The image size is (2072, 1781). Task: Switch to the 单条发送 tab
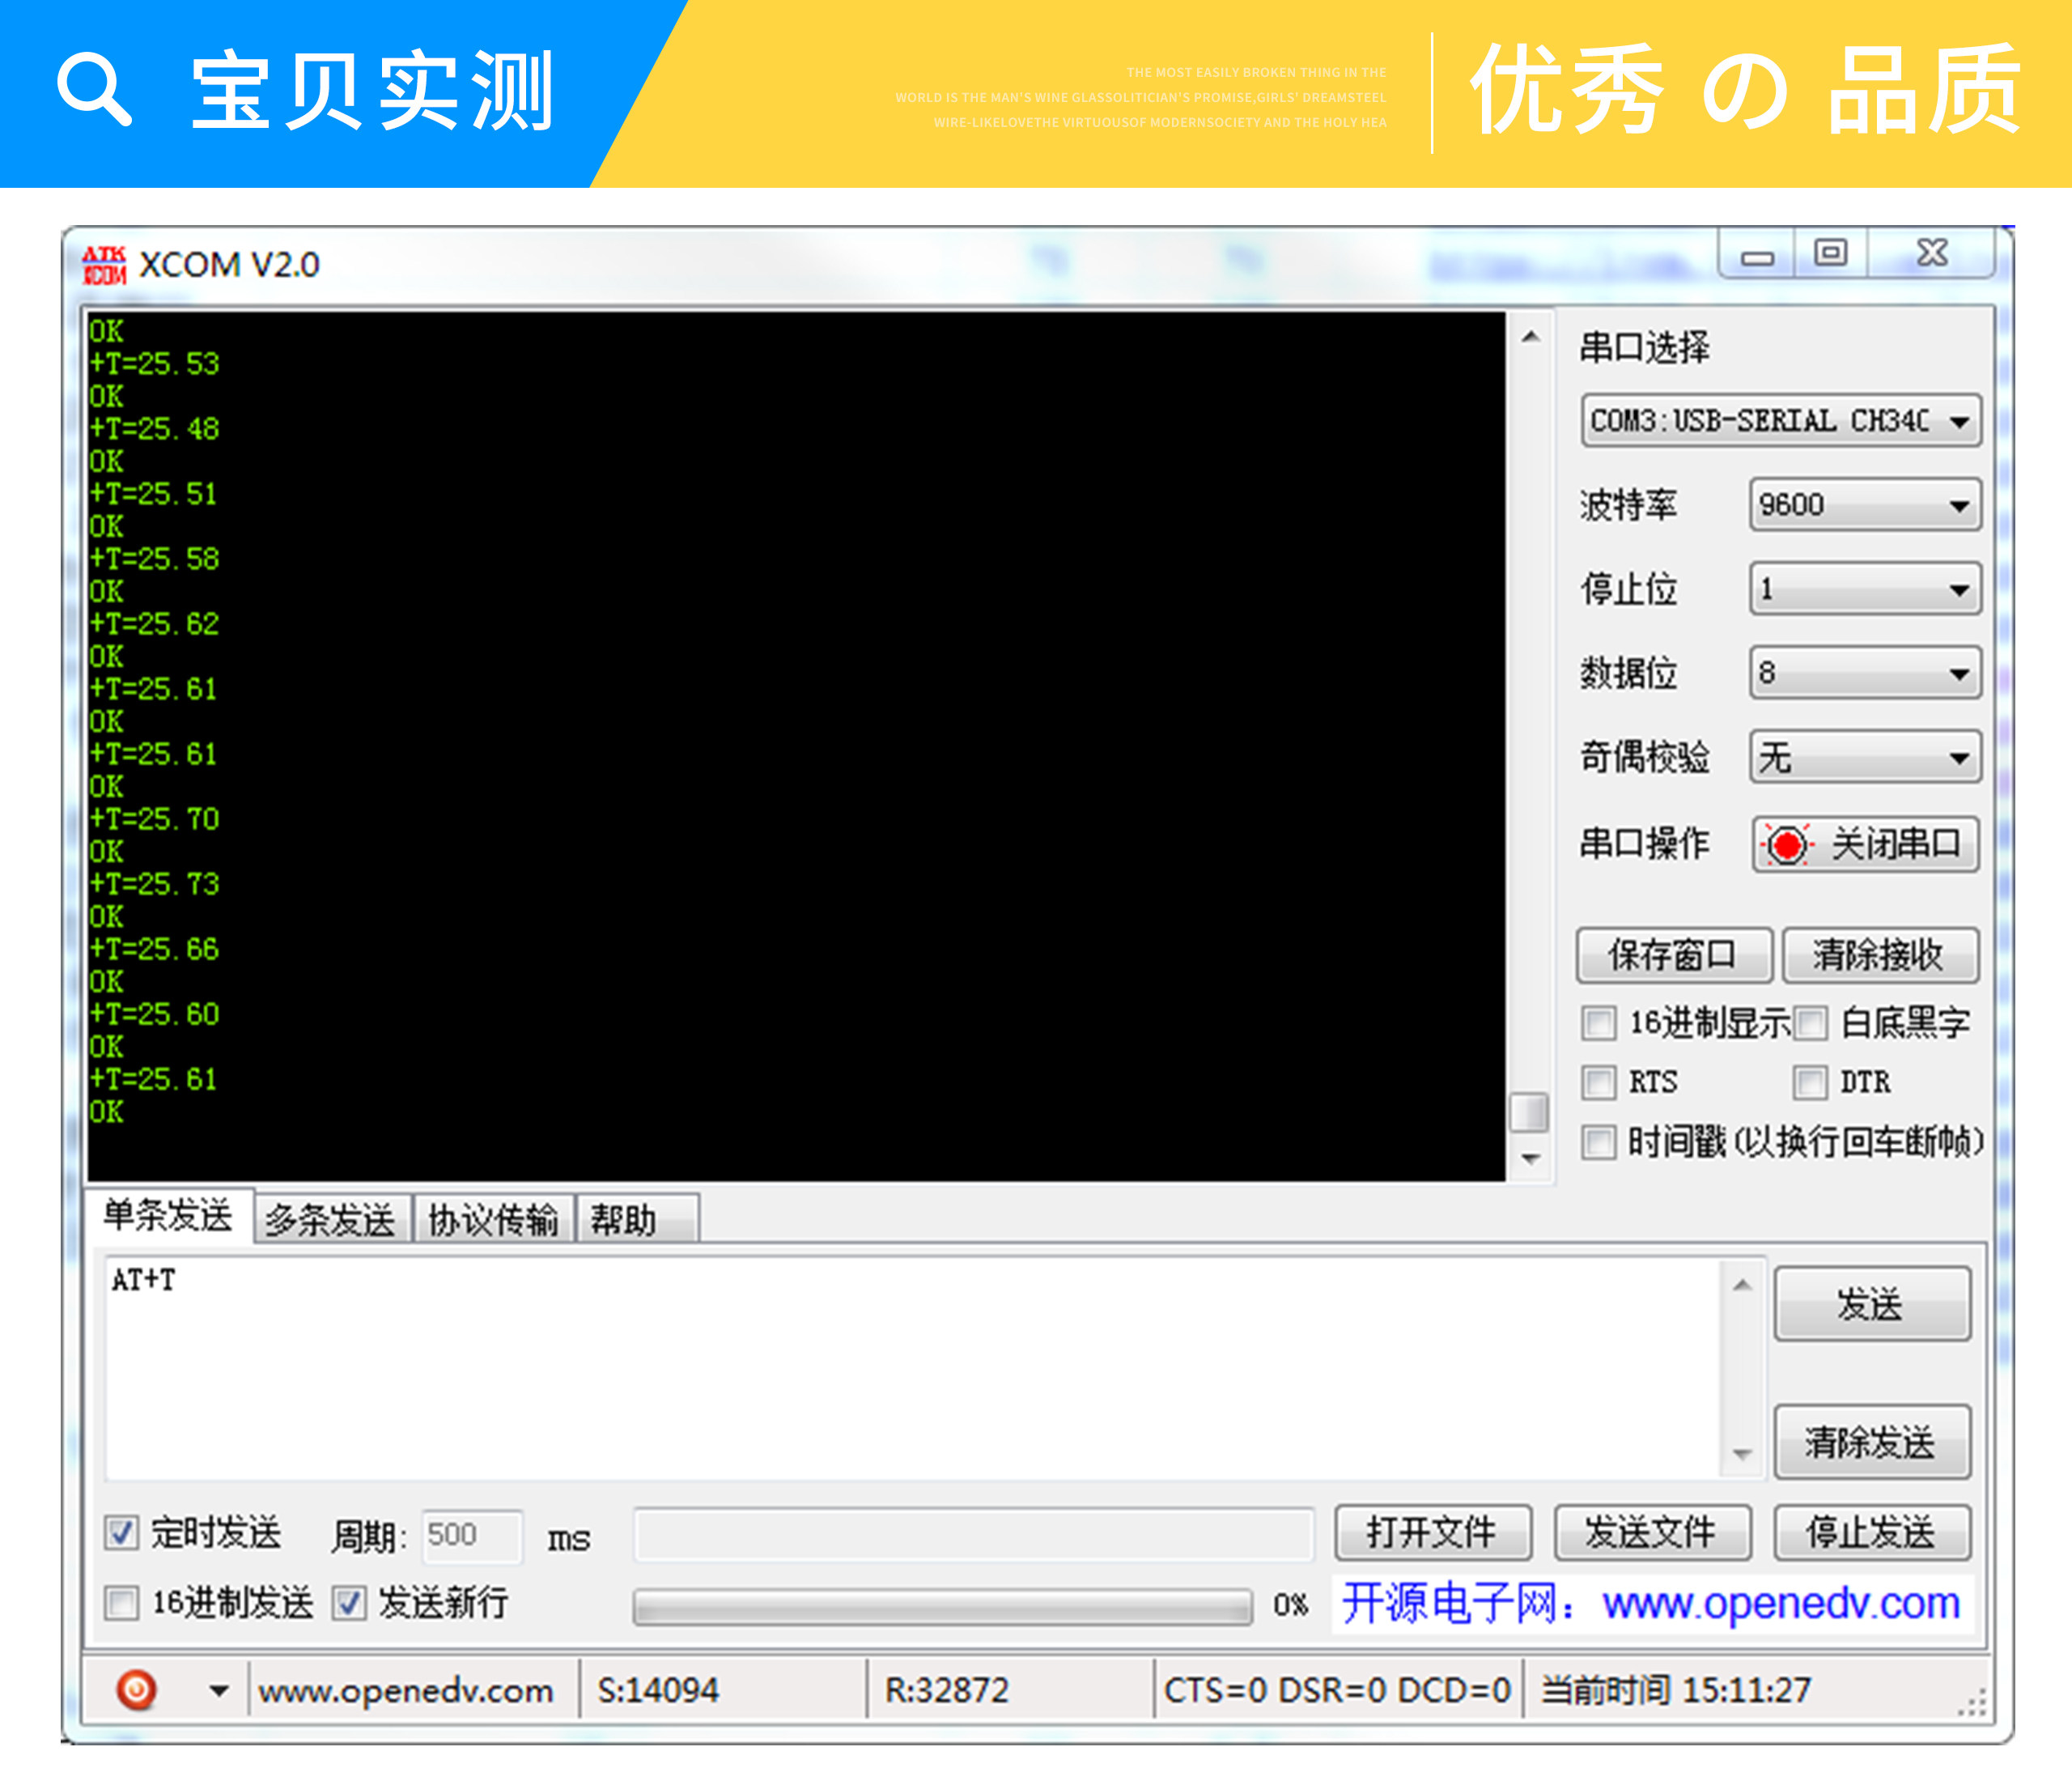pos(168,1216)
